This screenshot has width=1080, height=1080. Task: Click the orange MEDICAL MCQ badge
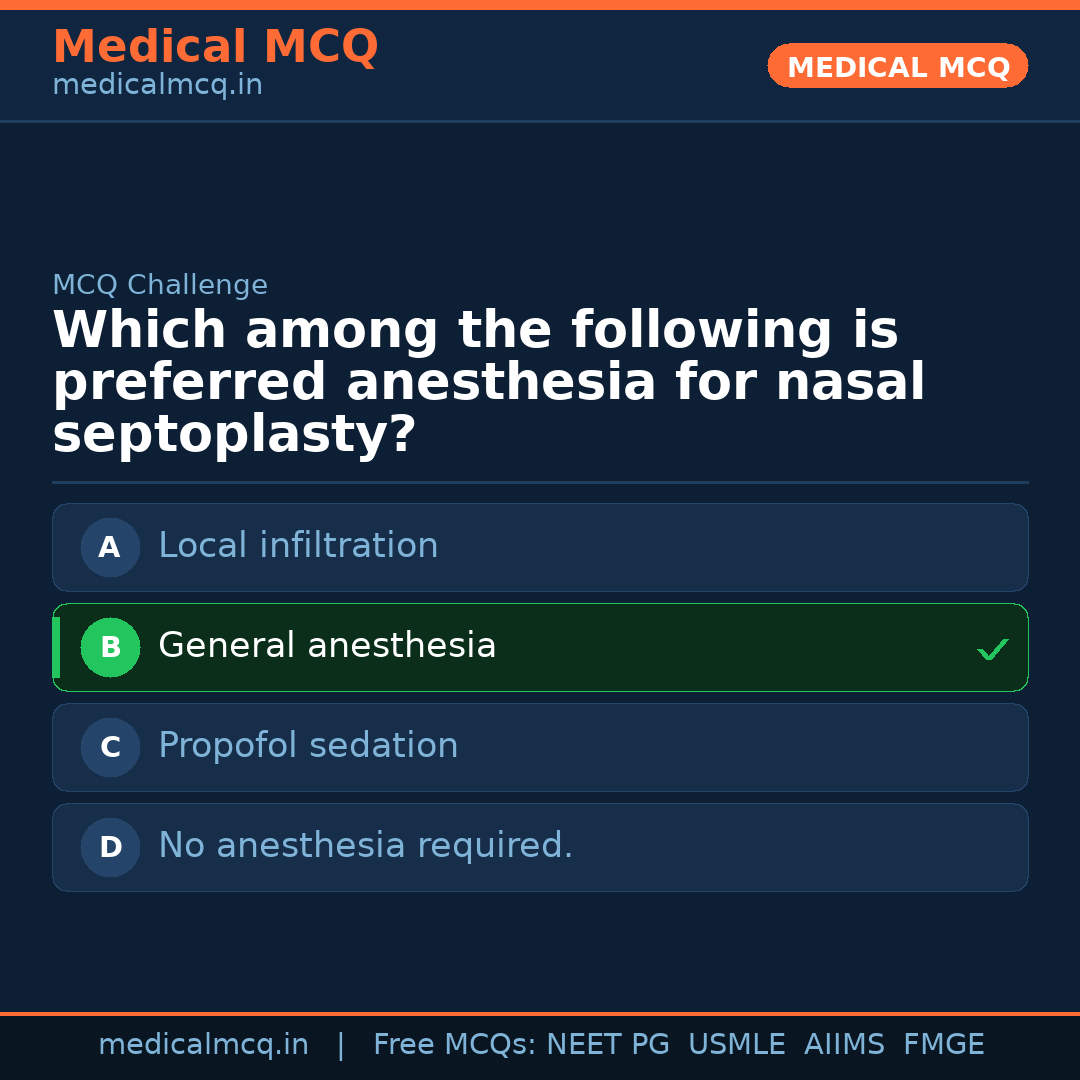(x=897, y=66)
